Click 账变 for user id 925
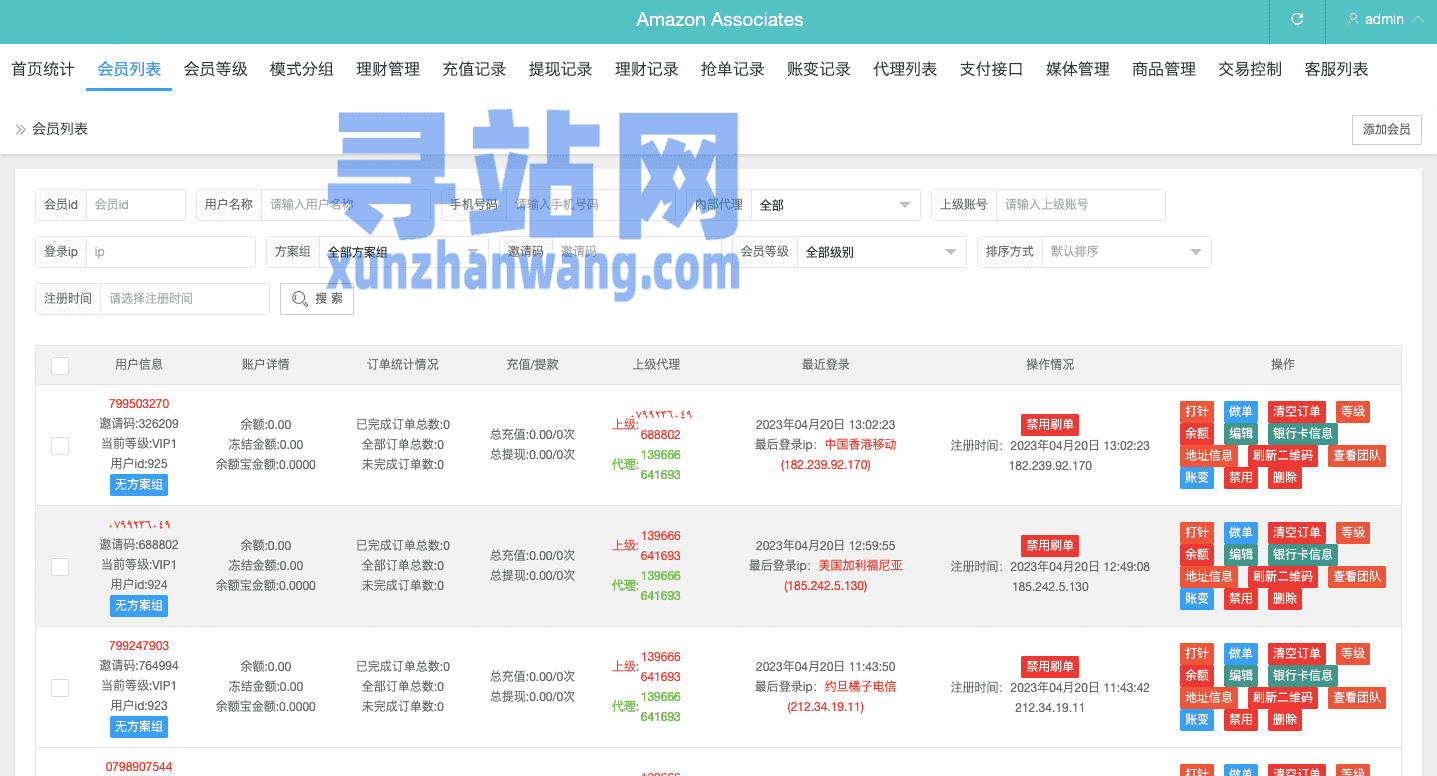1437x776 pixels. [1197, 478]
